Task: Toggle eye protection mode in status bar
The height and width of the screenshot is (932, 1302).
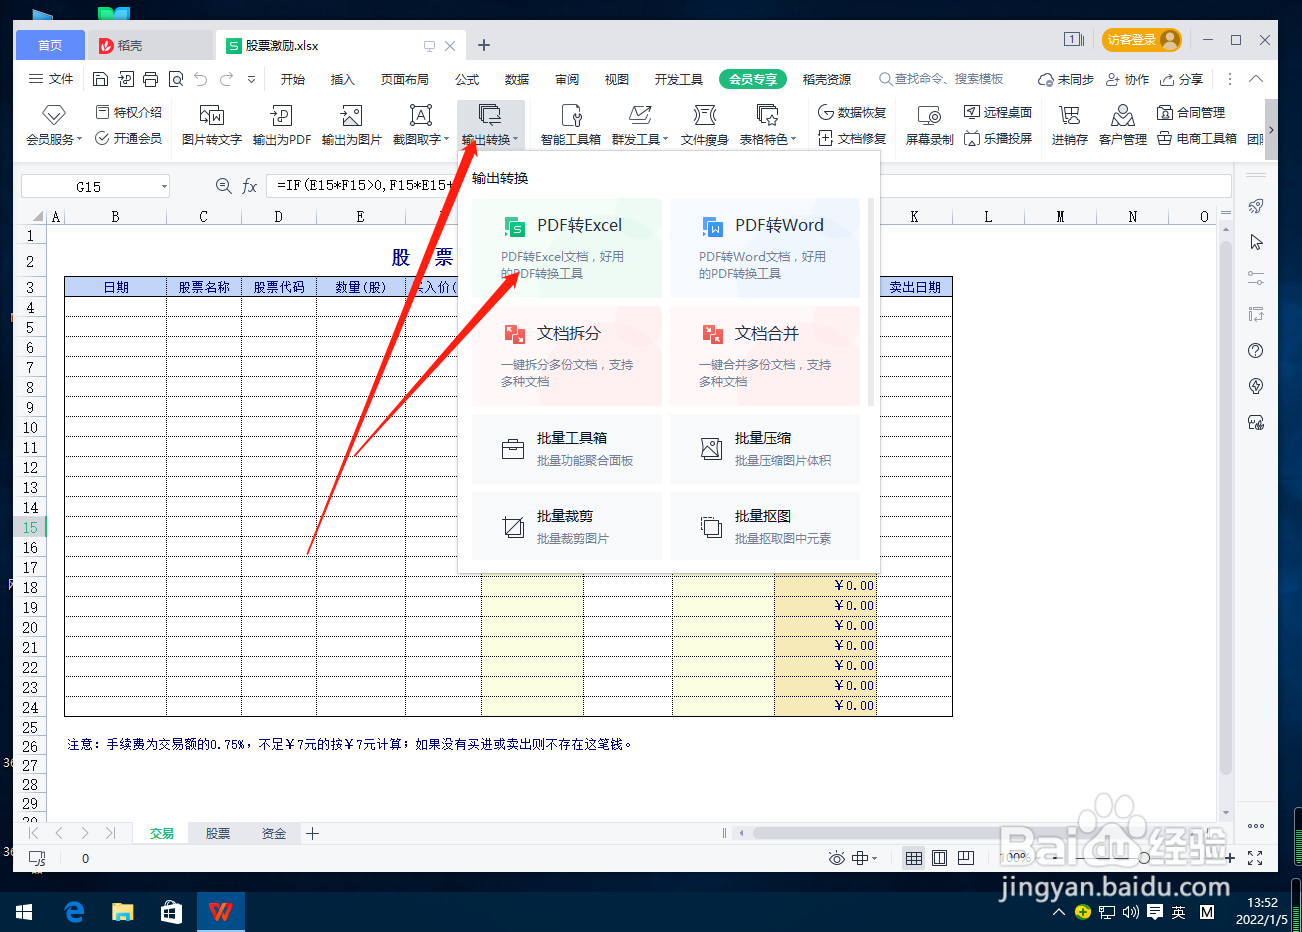Action: point(836,858)
